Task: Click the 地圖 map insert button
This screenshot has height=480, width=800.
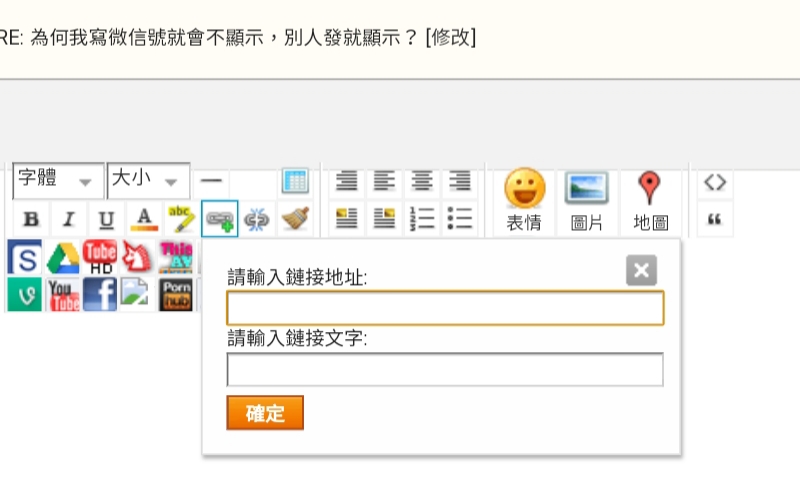Action: point(650,201)
